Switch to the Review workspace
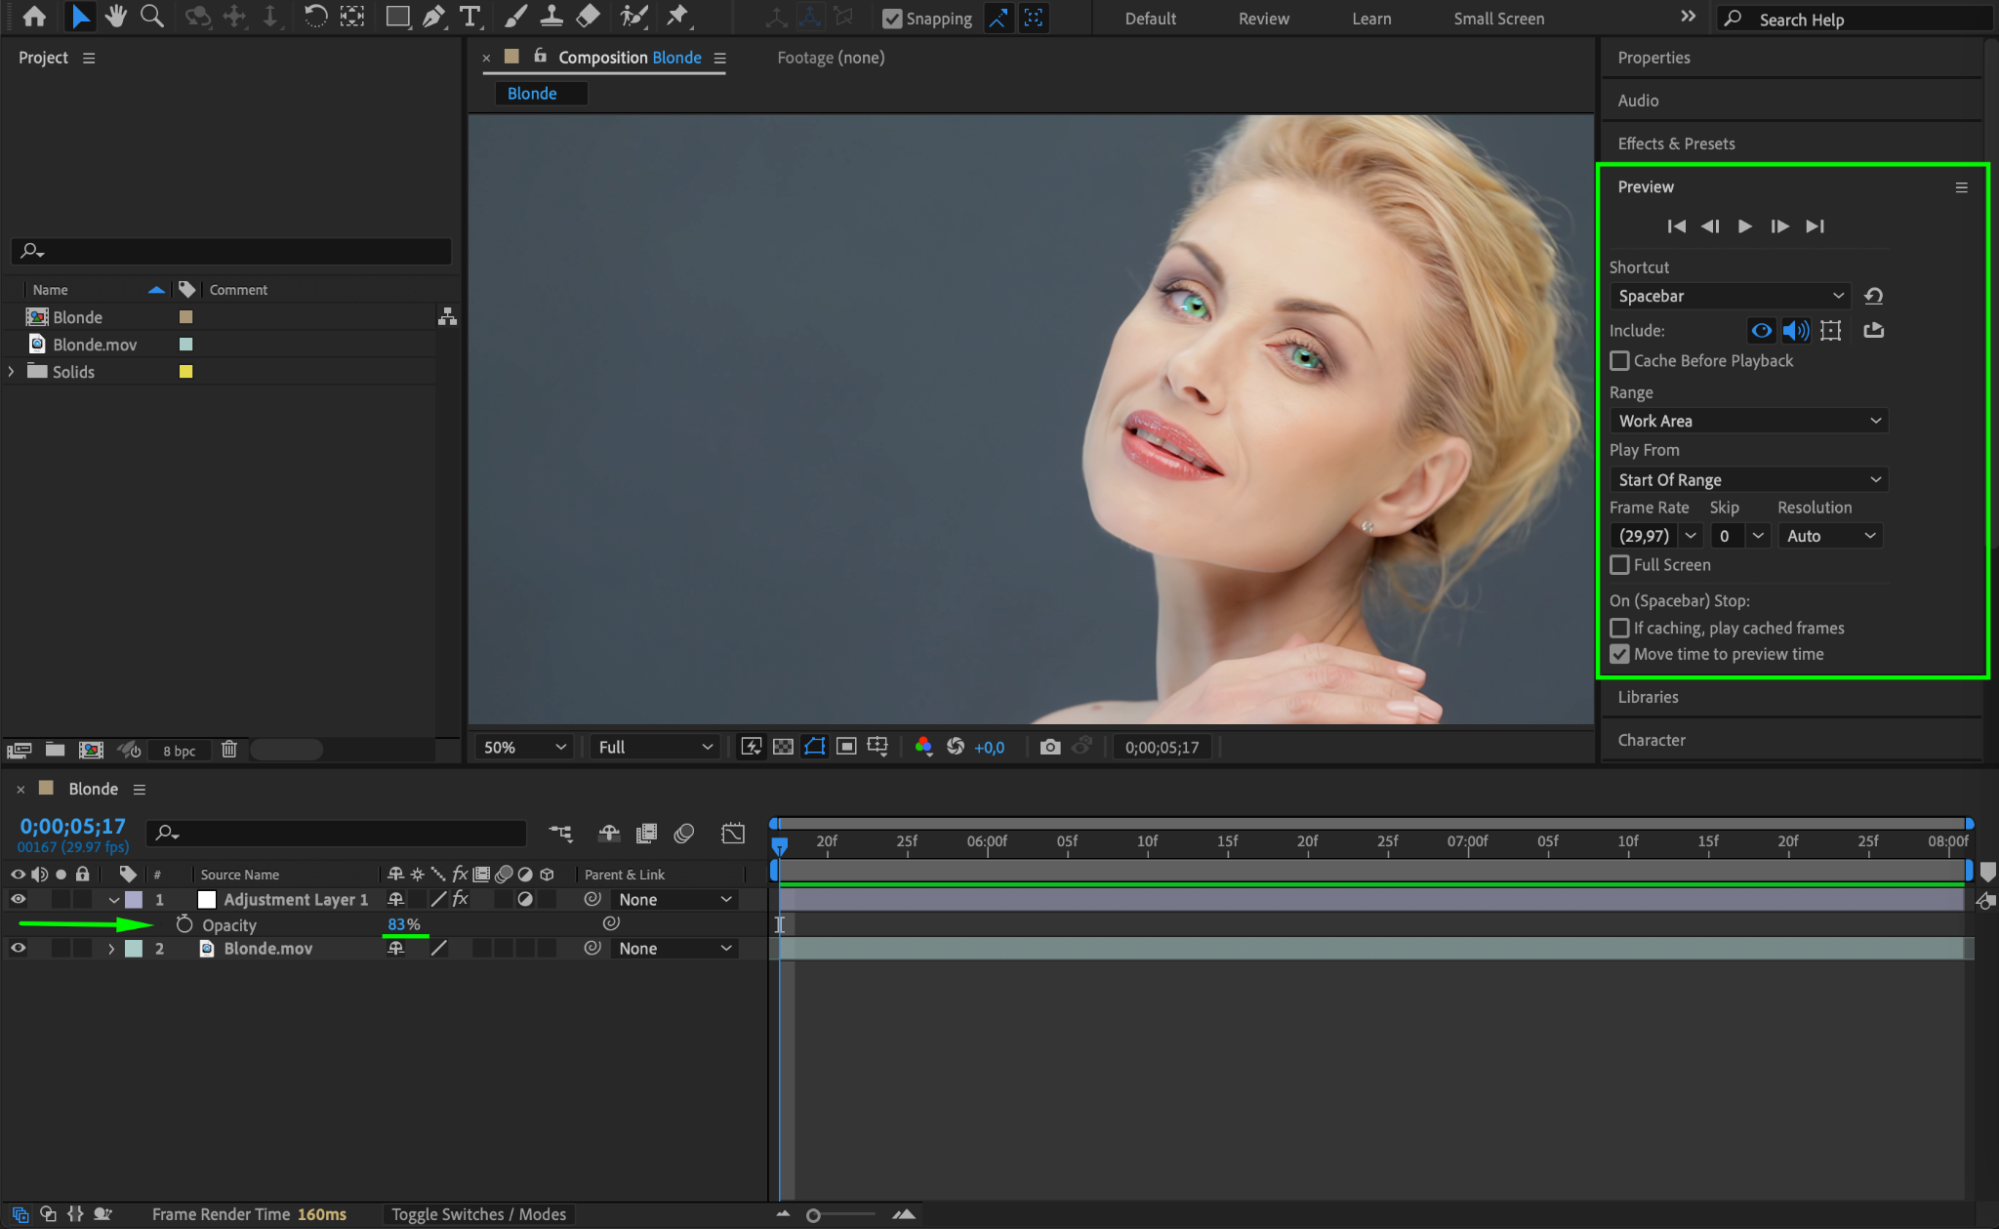The width and height of the screenshot is (1999, 1229). coord(1263,18)
